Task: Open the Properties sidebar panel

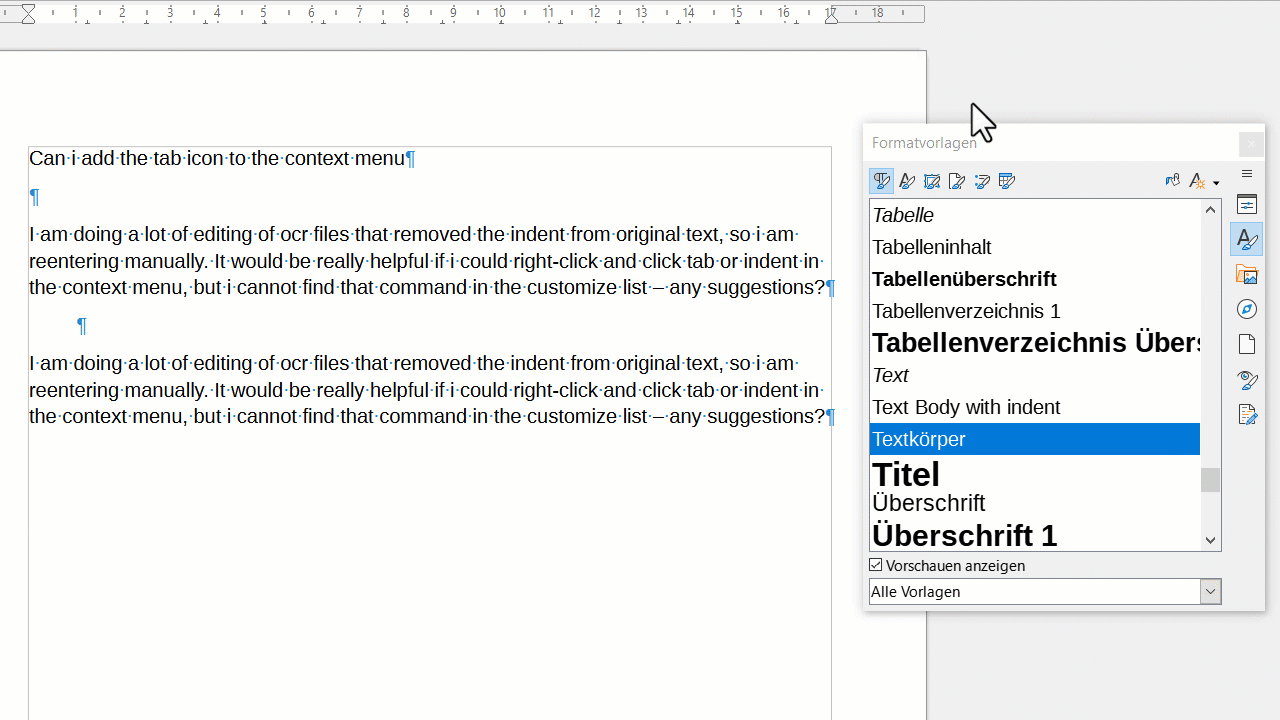Action: 1247,205
